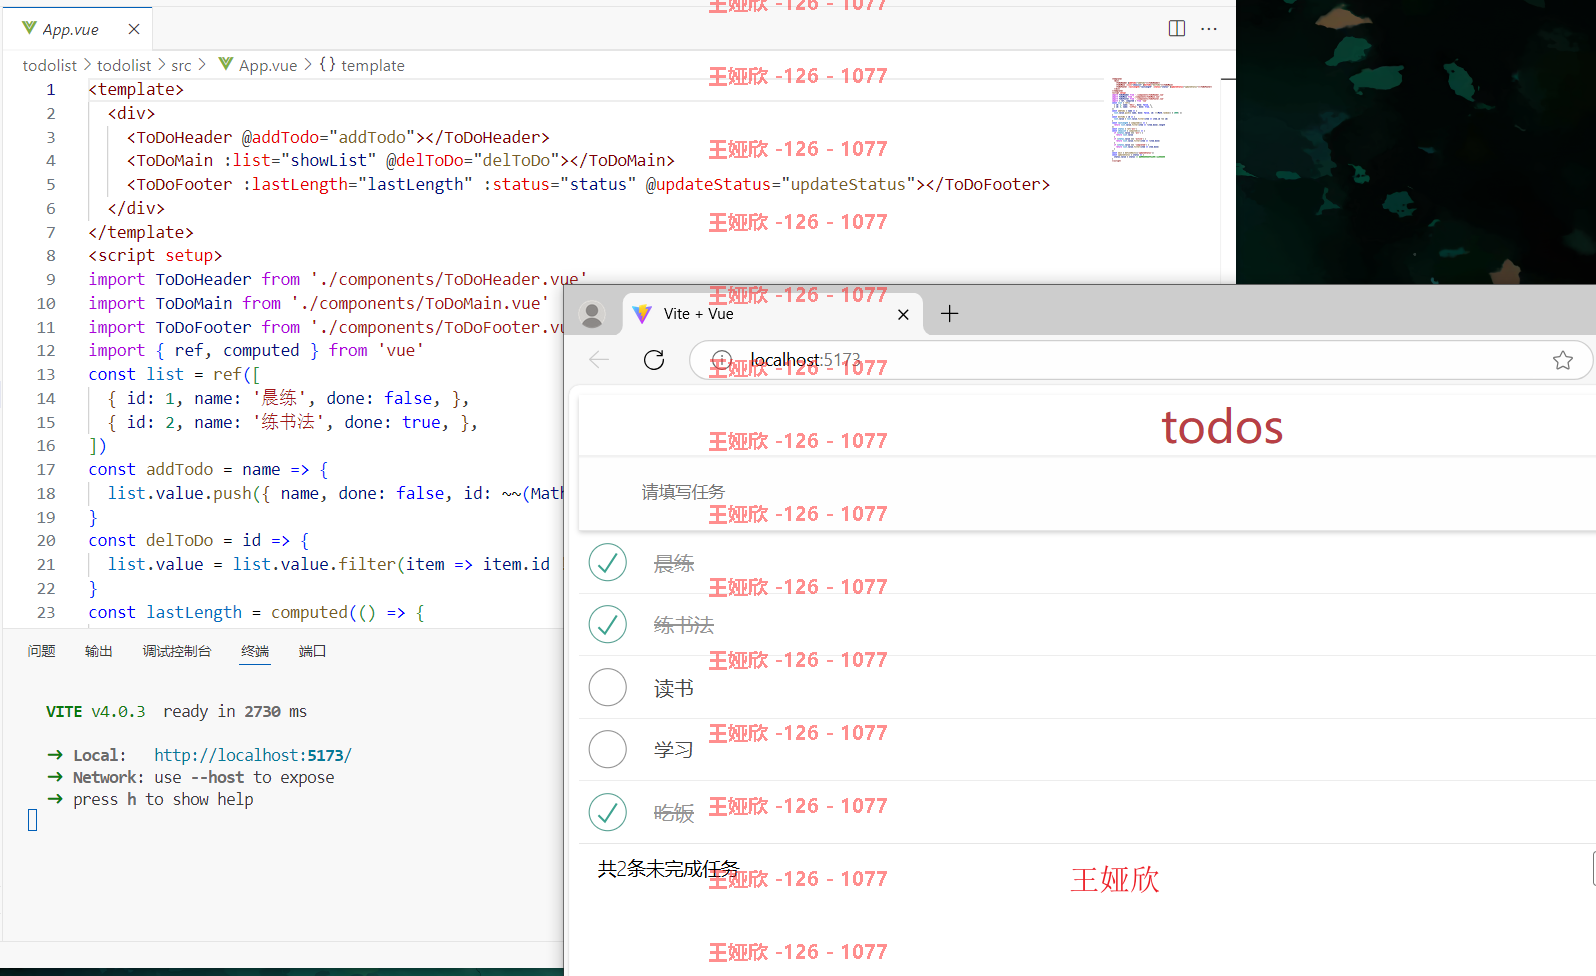Select the Vite + Vue browser tab
The height and width of the screenshot is (976, 1596).
coord(772,314)
